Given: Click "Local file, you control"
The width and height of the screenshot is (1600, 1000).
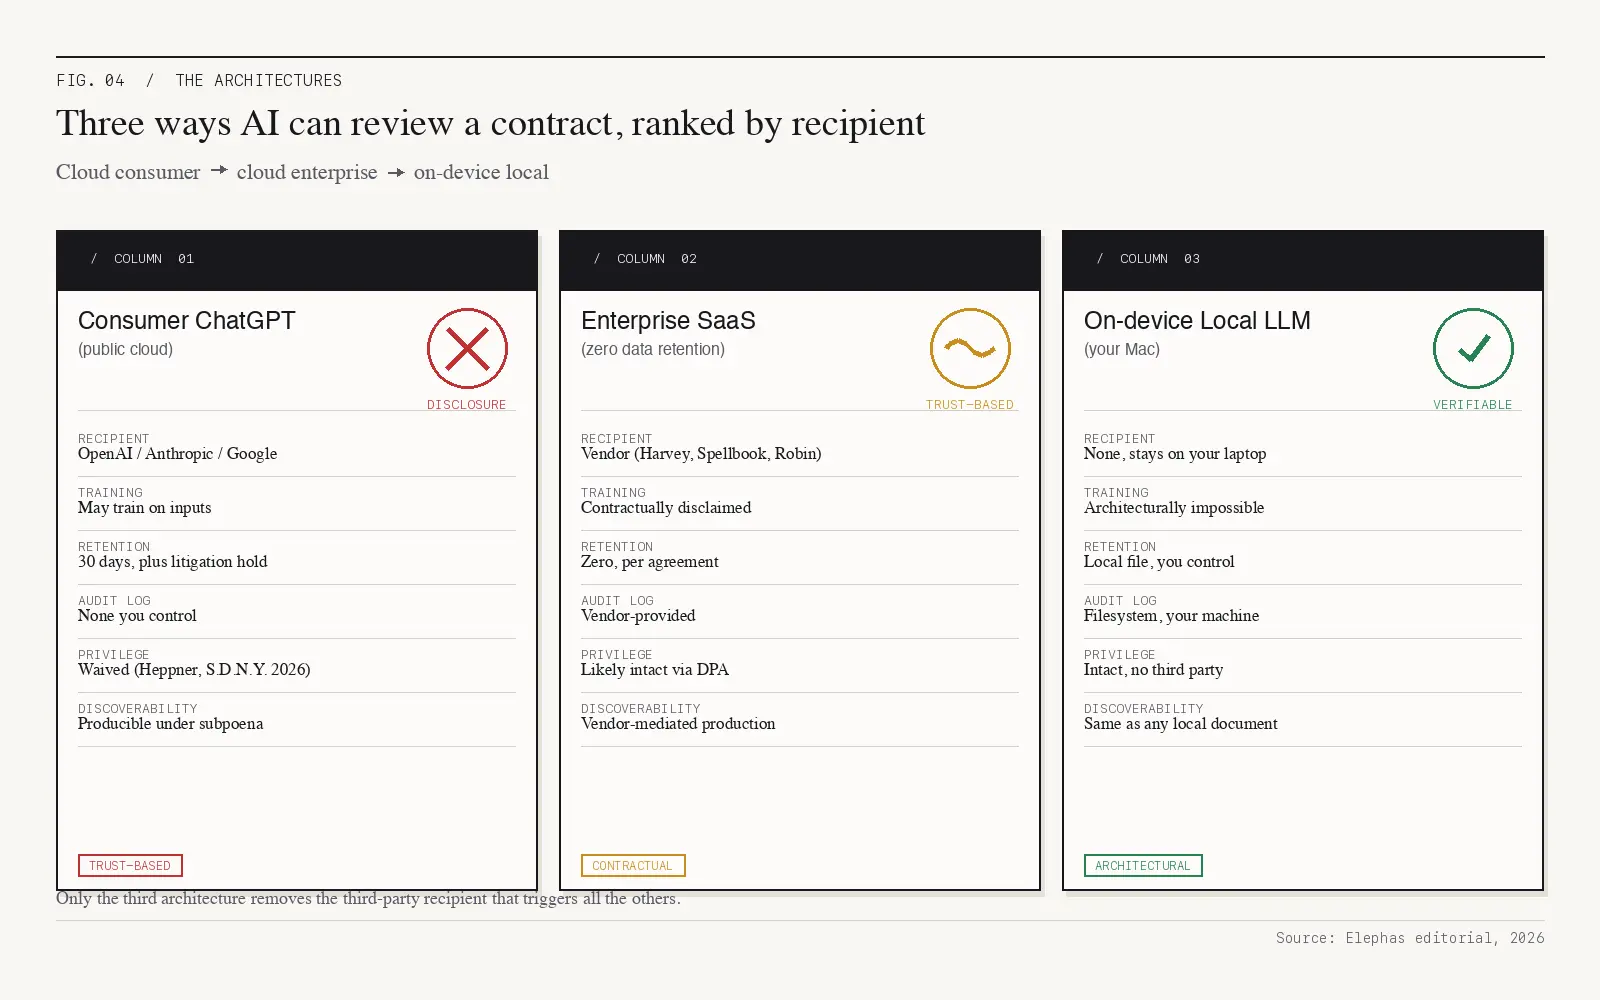Looking at the screenshot, I should 1159,562.
